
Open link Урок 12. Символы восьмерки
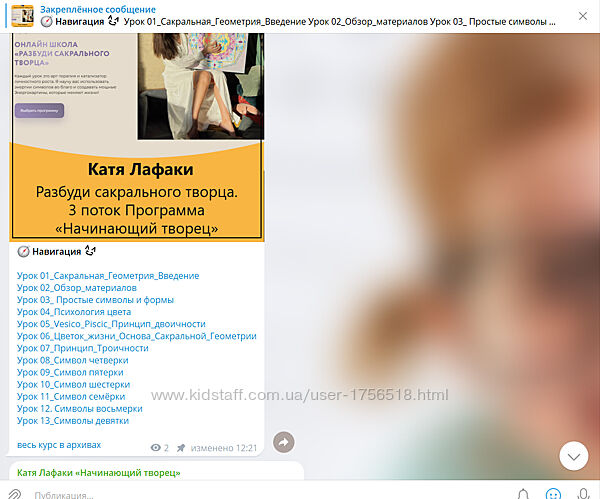click(80, 408)
